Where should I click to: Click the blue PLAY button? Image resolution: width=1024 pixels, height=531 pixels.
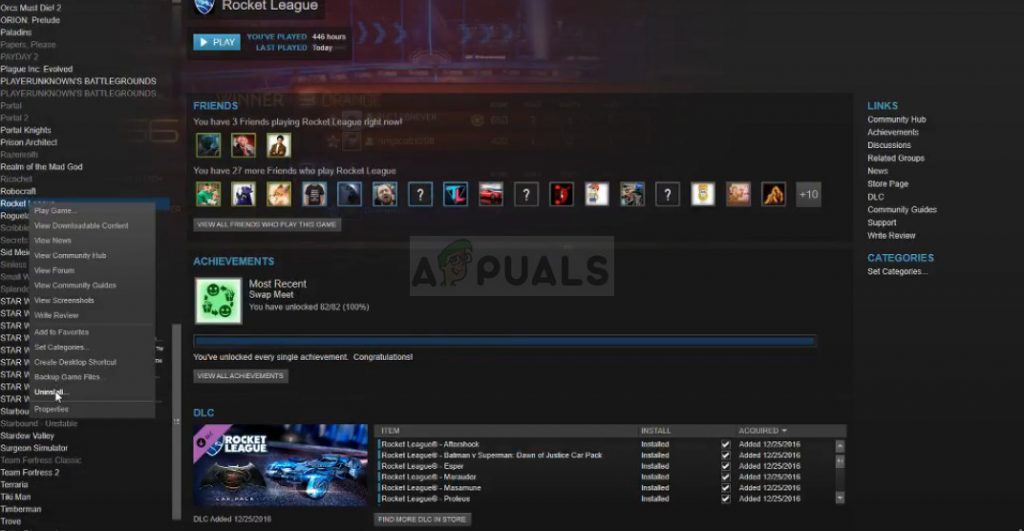coord(217,42)
